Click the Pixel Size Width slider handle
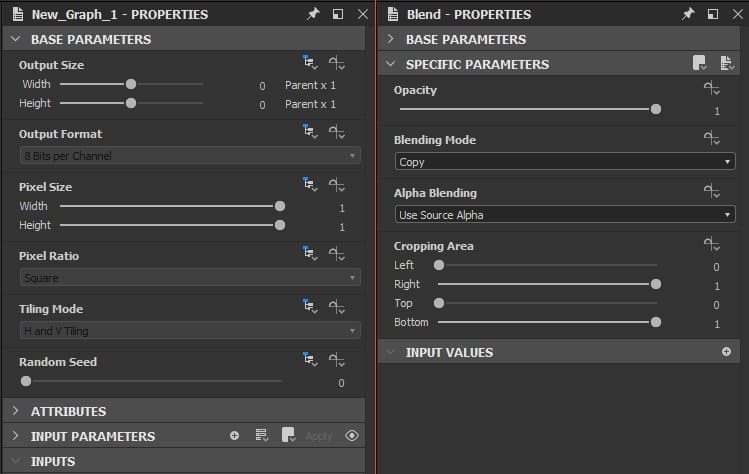 280,206
